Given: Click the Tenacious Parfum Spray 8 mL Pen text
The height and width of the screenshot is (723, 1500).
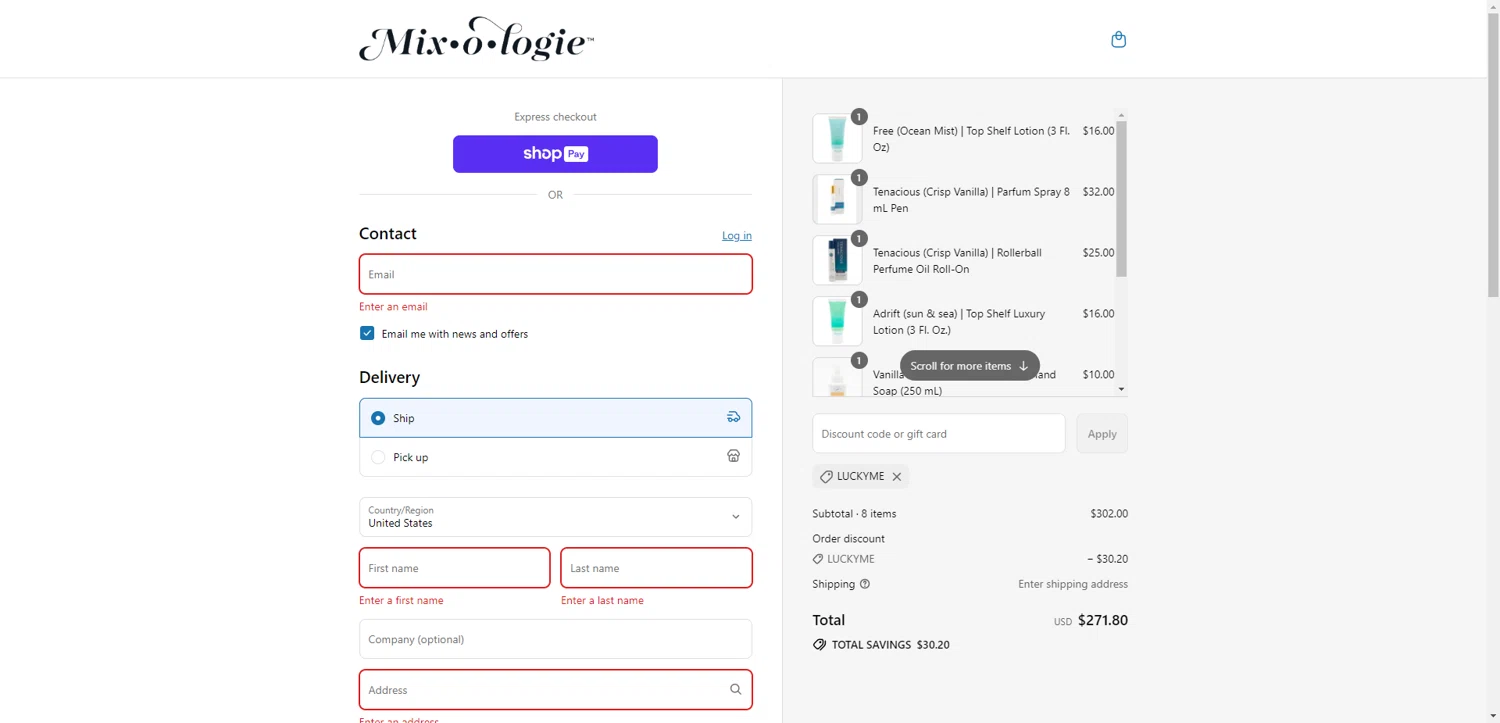Looking at the screenshot, I should pos(971,200).
